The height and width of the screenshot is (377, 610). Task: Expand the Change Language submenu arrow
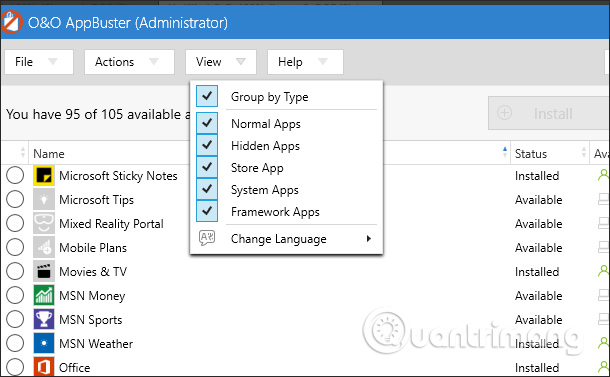click(x=369, y=238)
